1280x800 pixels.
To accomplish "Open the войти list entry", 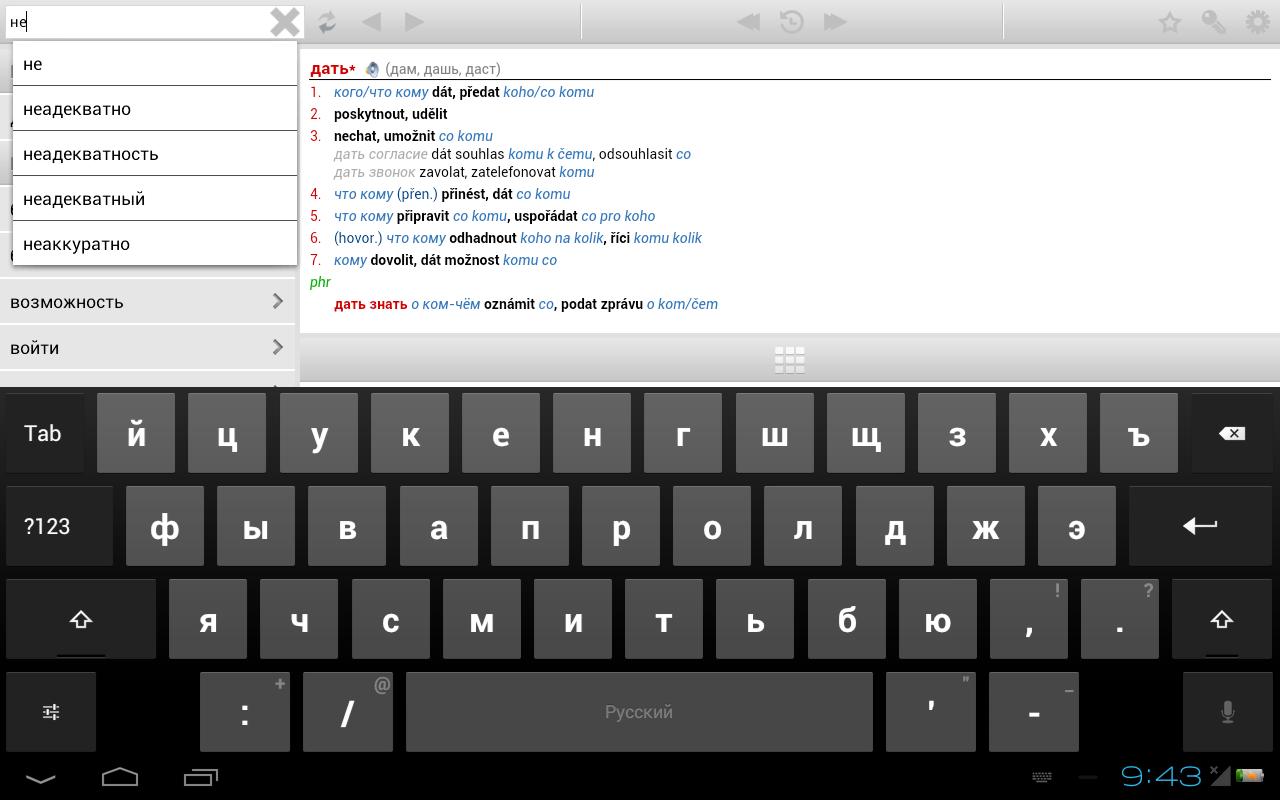I will 147,348.
